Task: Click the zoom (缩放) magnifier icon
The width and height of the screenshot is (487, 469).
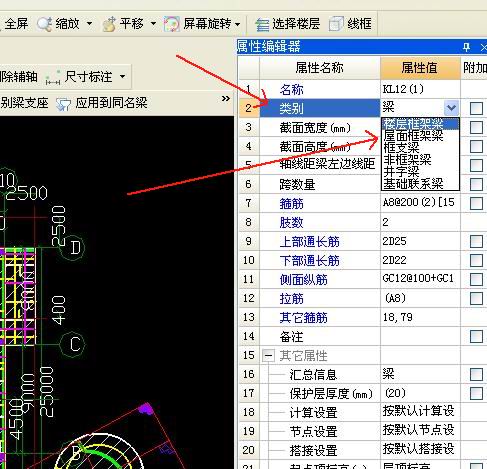Action: (x=45, y=24)
